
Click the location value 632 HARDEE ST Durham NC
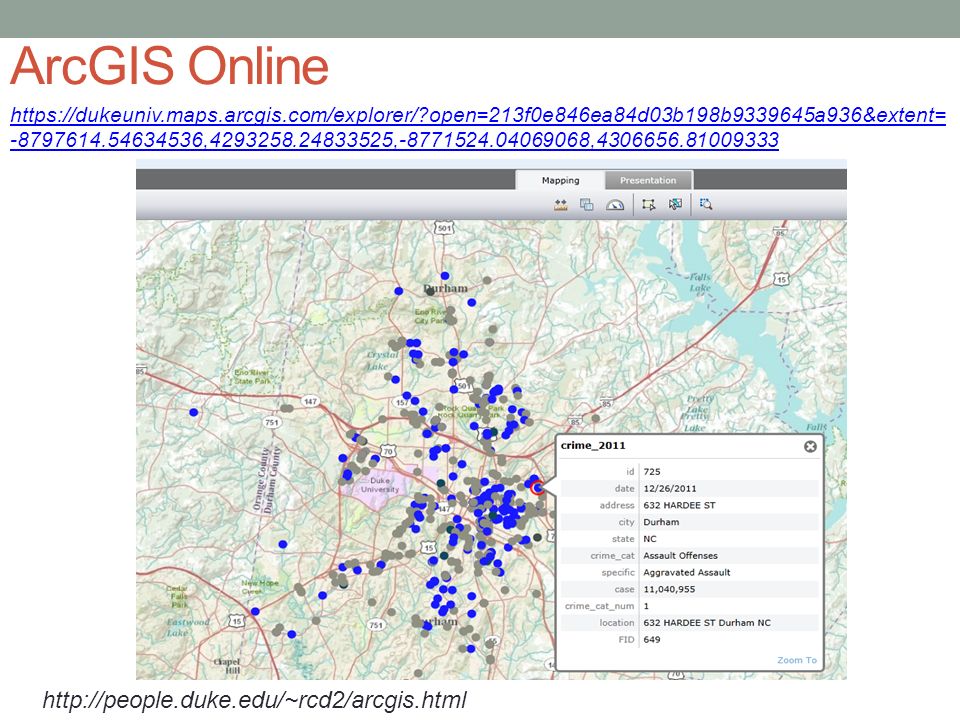click(x=707, y=623)
